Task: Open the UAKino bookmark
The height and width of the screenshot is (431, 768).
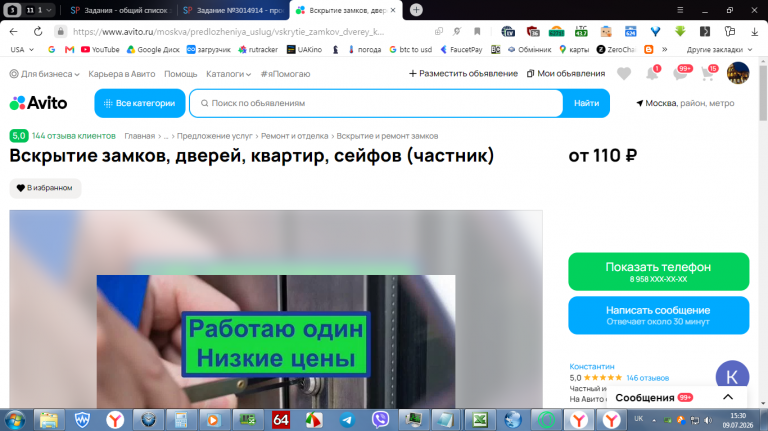Action: point(304,49)
